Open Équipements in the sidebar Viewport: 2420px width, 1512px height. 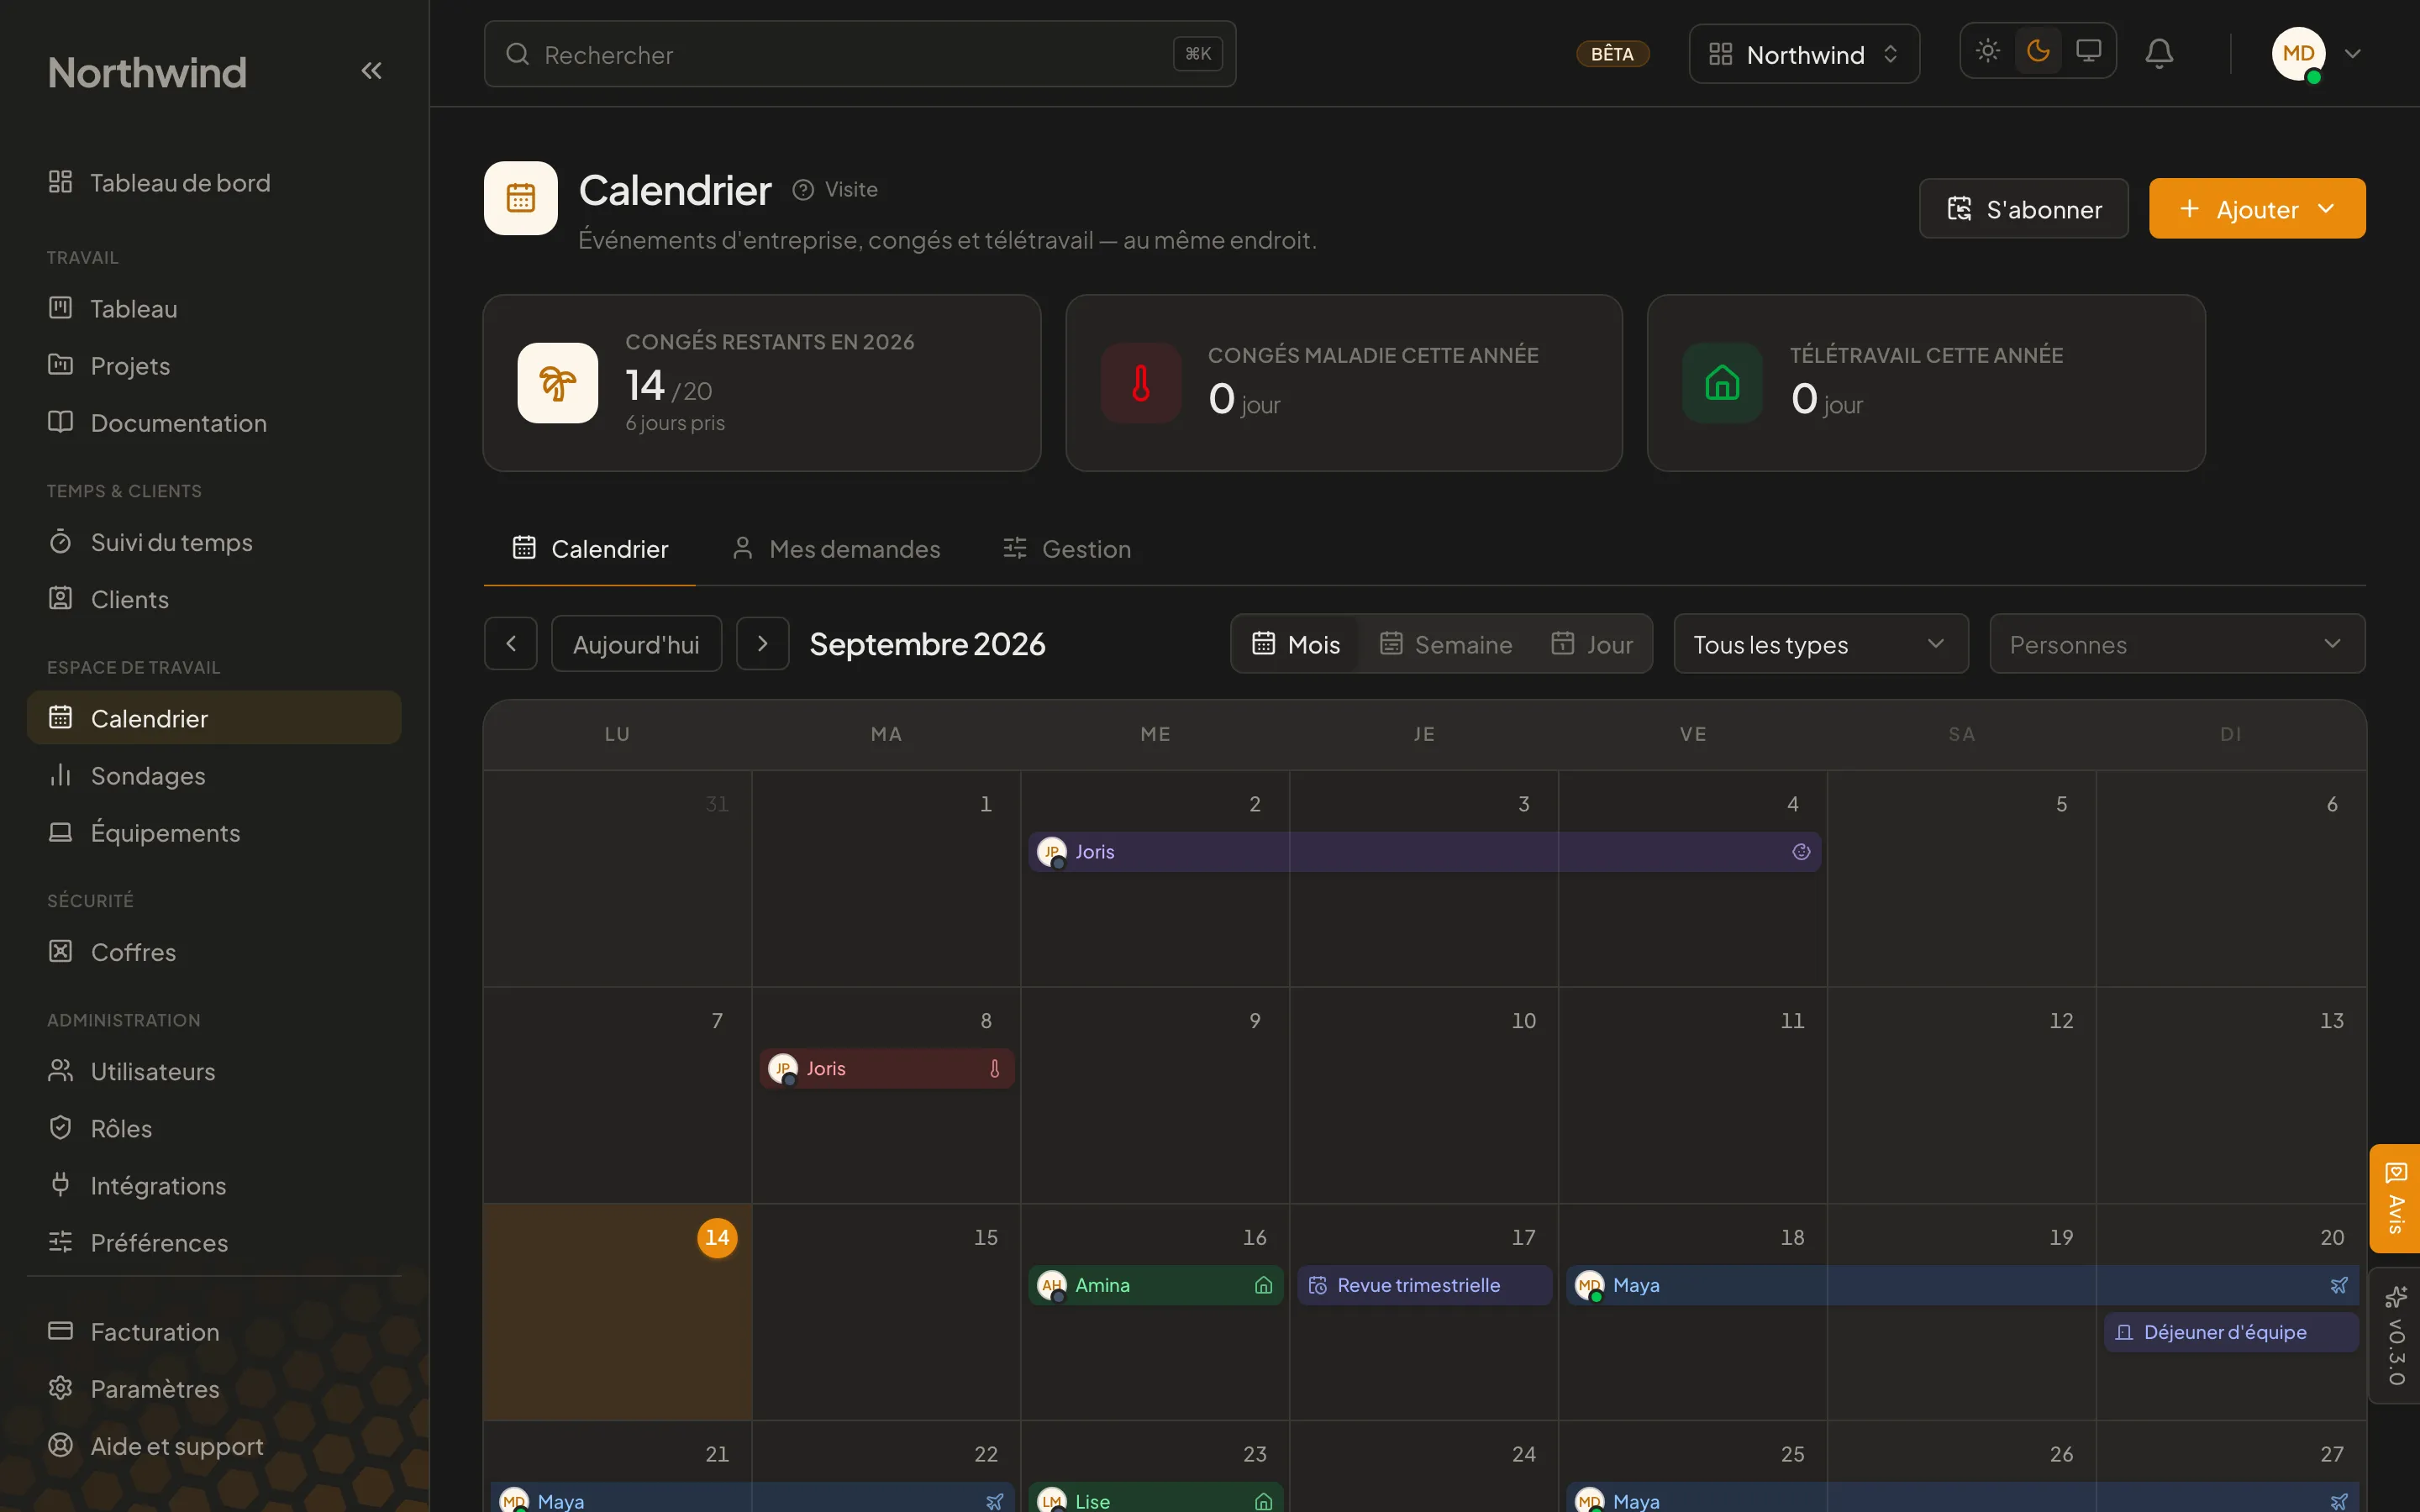pos(214,833)
